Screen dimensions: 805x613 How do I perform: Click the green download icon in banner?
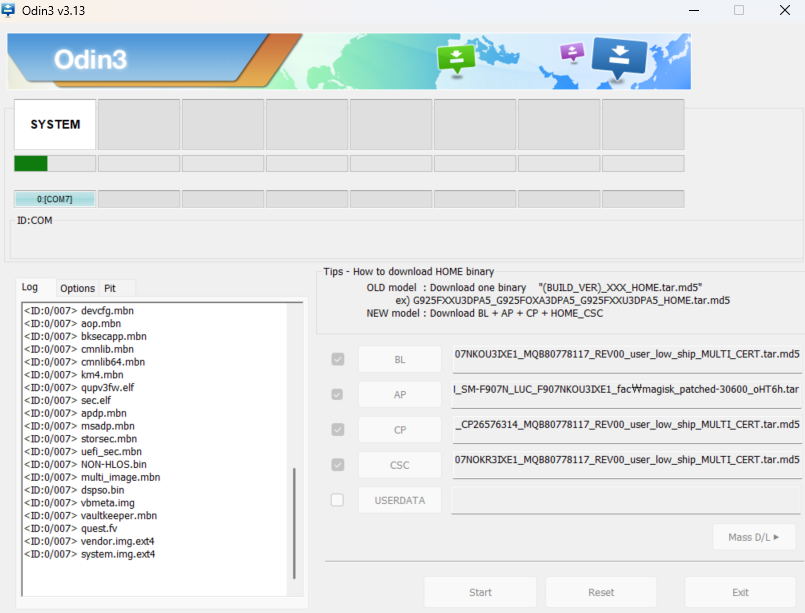click(456, 60)
